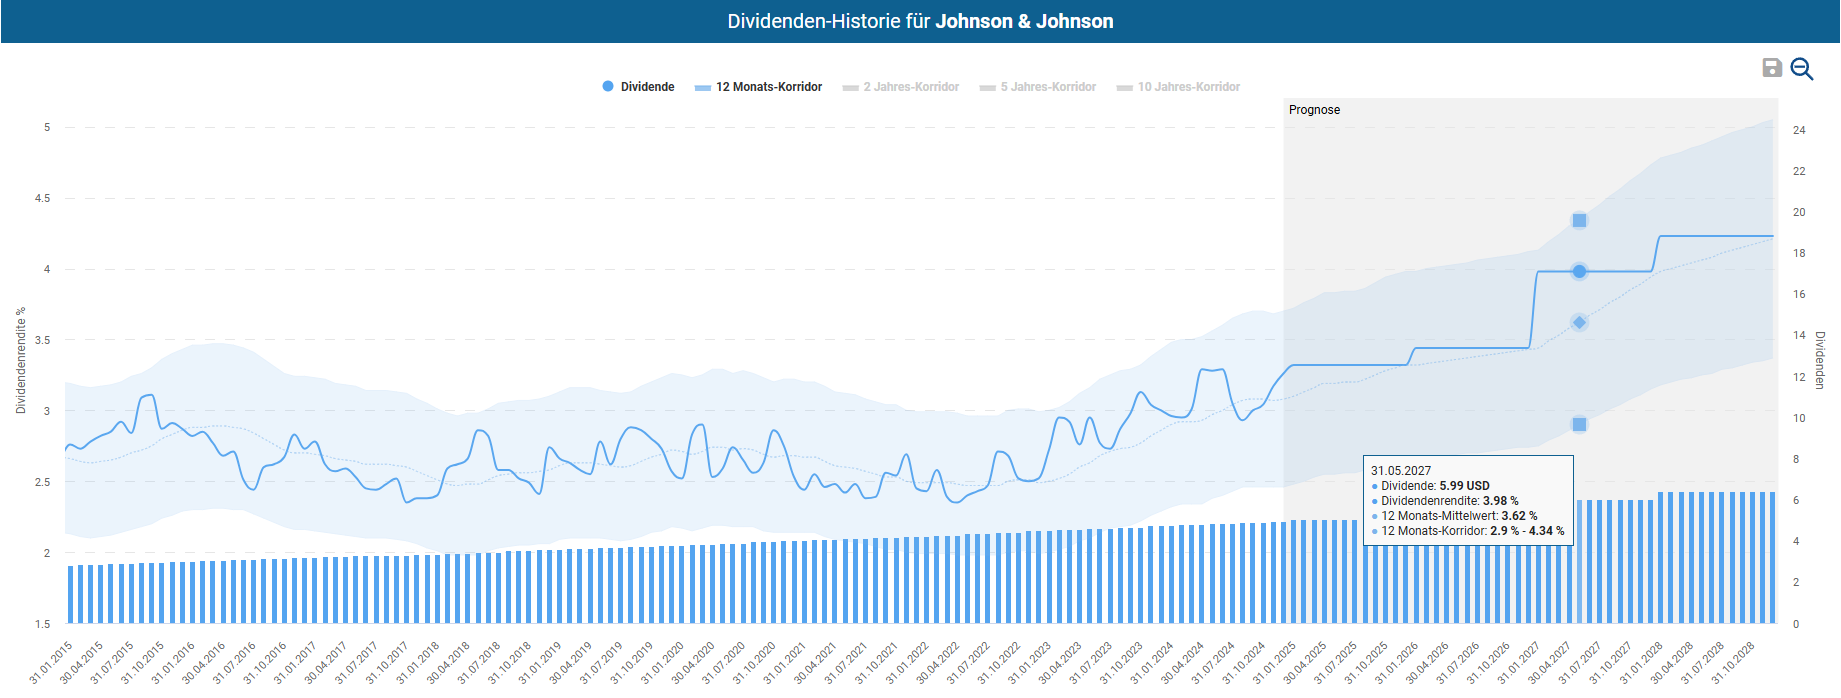Image resolution: width=1841 pixels, height=698 pixels.
Task: Click the upper square corridor marker in forecast
Action: point(1579,220)
